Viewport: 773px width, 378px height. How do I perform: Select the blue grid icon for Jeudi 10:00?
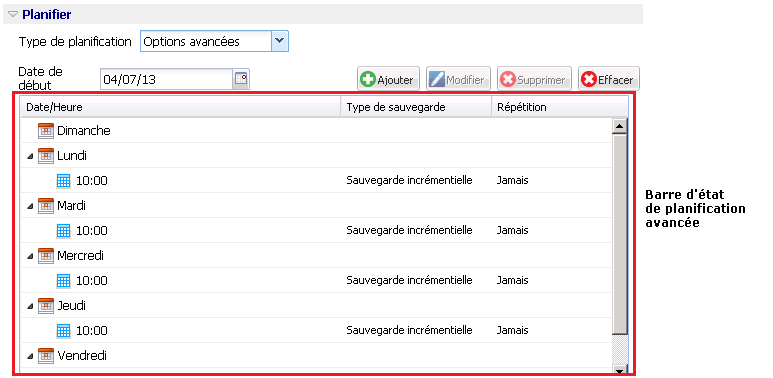tap(64, 331)
